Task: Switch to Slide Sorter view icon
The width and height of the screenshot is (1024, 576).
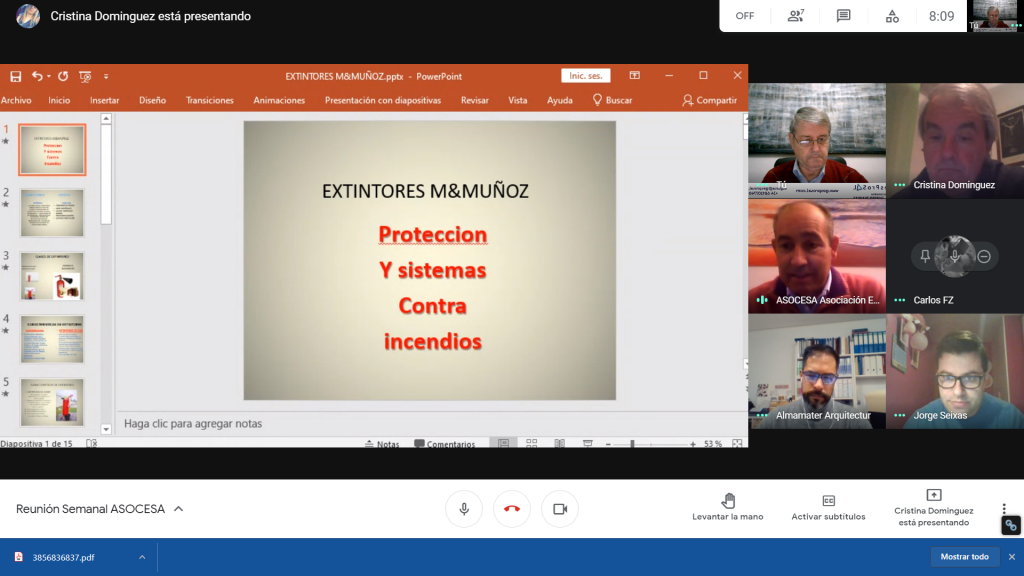Action: [532, 443]
